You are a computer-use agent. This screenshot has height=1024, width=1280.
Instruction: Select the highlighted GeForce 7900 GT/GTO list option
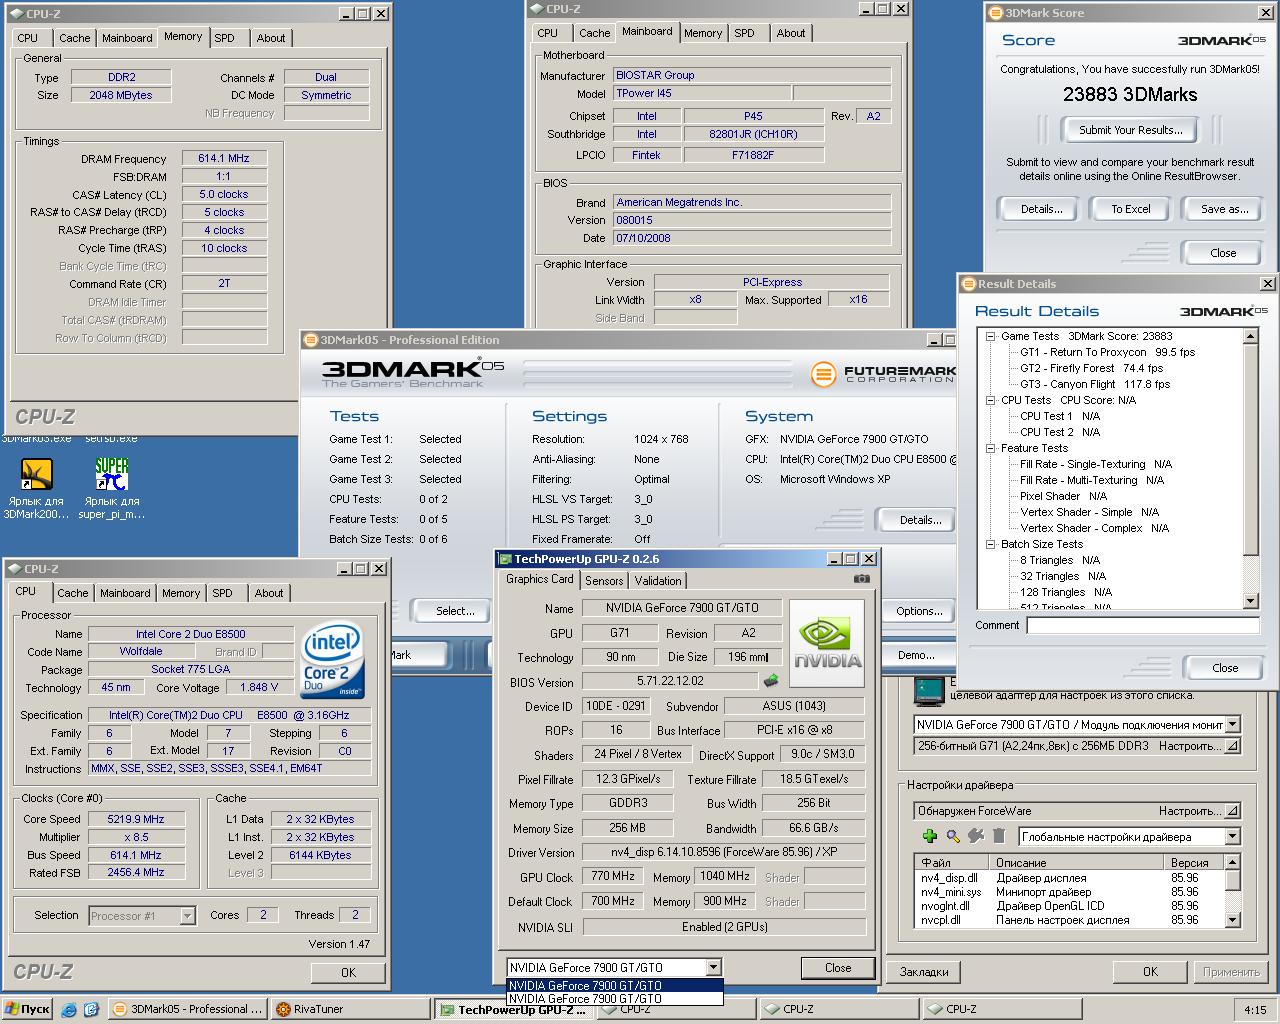point(614,986)
